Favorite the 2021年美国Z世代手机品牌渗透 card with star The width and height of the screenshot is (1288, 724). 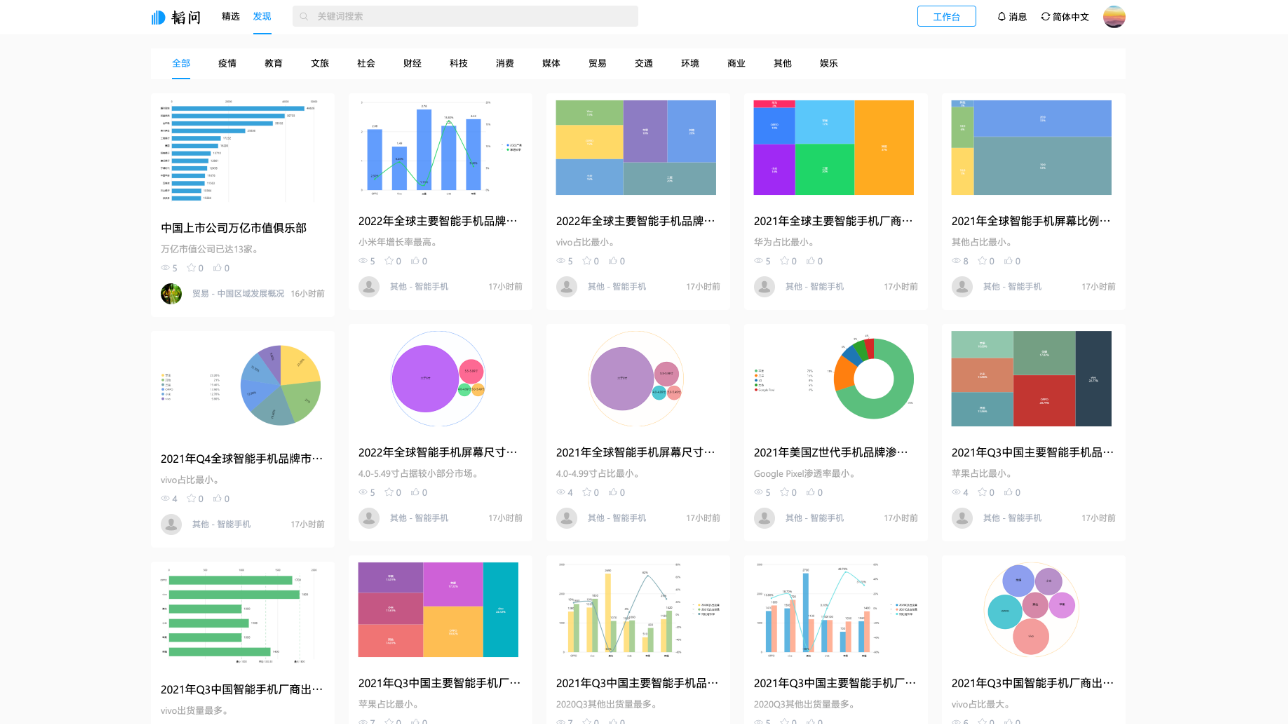(784, 492)
